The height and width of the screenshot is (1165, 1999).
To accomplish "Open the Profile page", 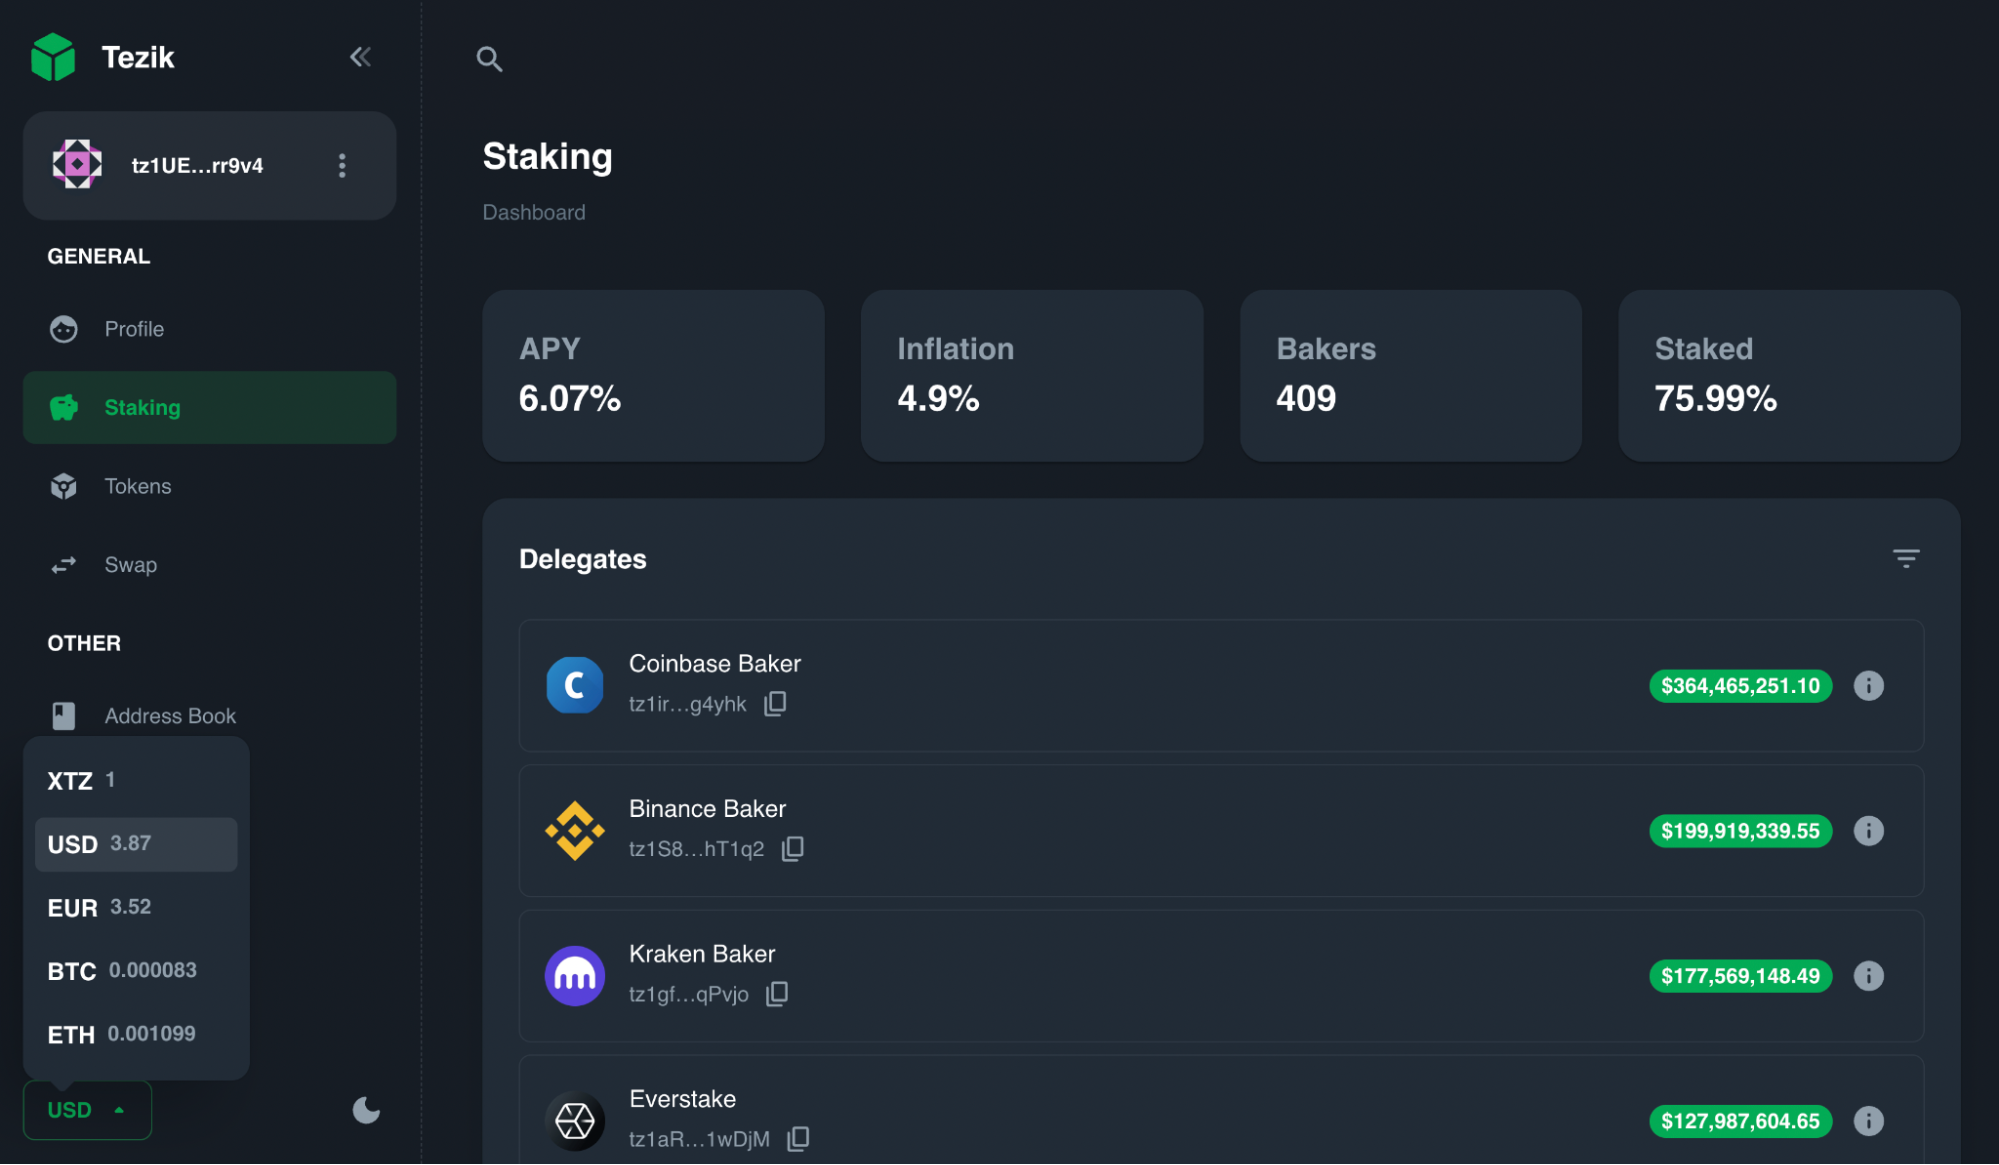I will point(134,329).
